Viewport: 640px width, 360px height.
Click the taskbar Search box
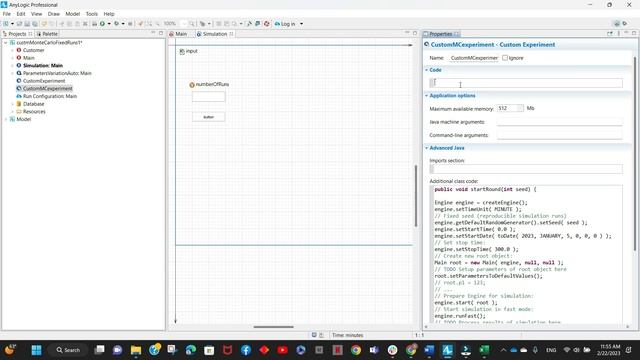pos(68,350)
